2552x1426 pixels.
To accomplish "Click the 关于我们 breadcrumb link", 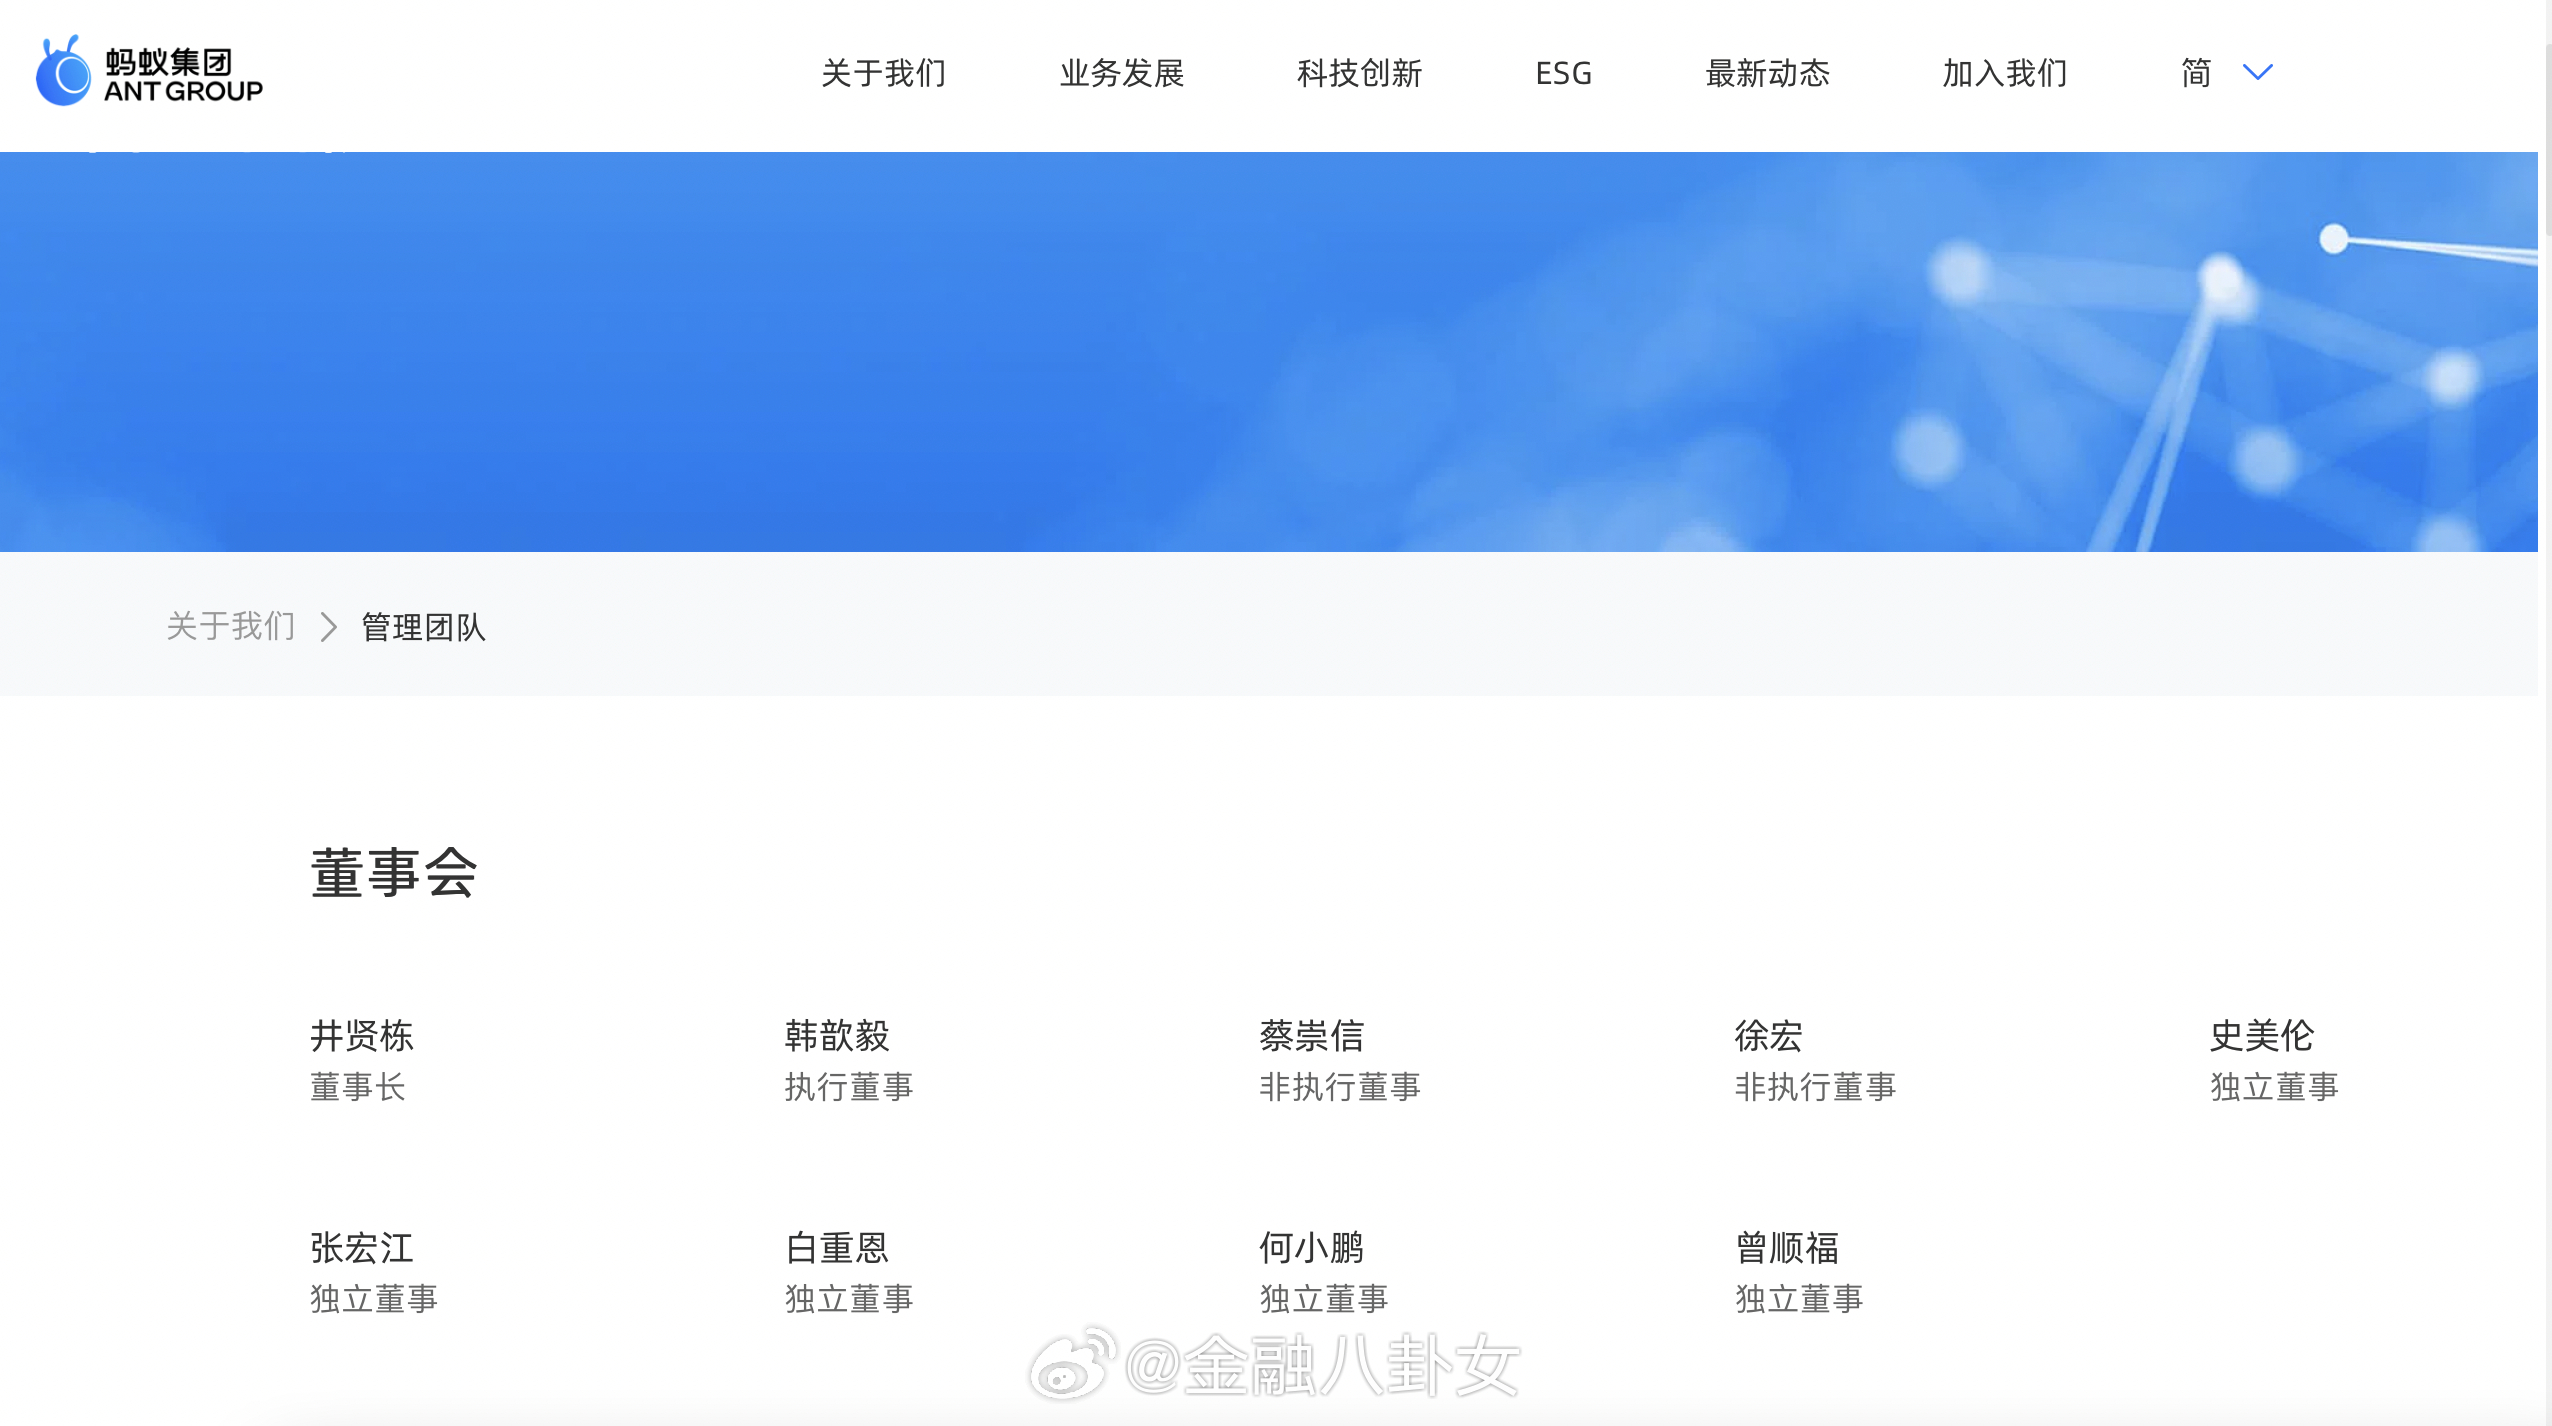I will [x=230, y=626].
